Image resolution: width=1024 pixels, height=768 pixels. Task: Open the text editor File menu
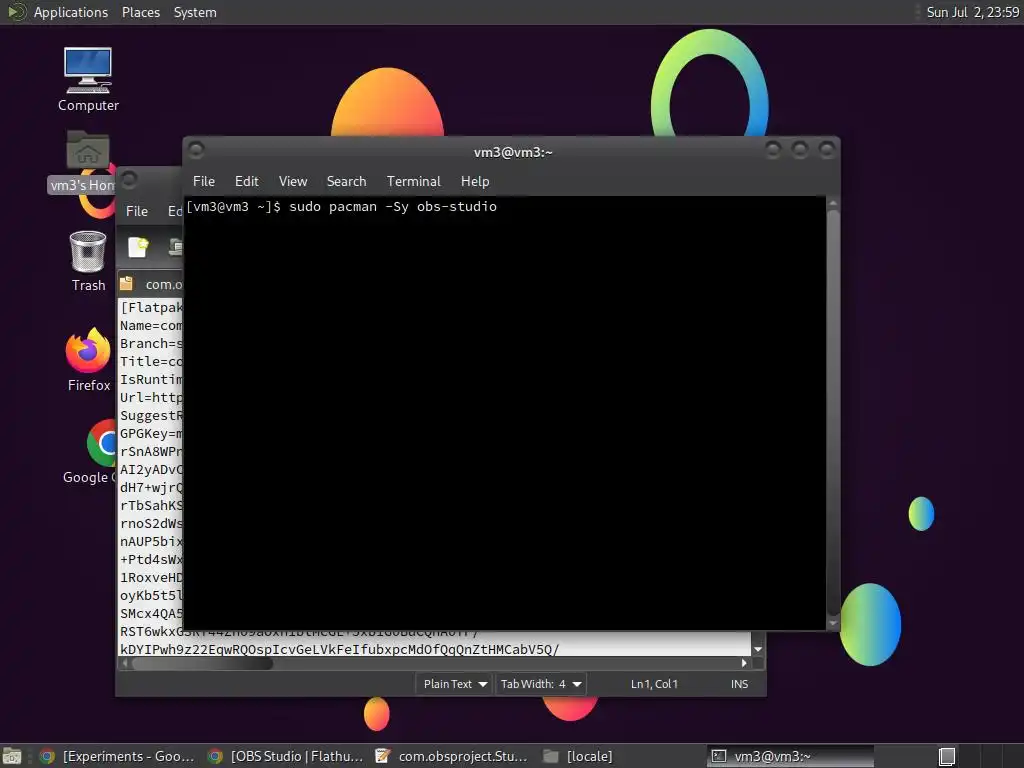tap(136, 211)
